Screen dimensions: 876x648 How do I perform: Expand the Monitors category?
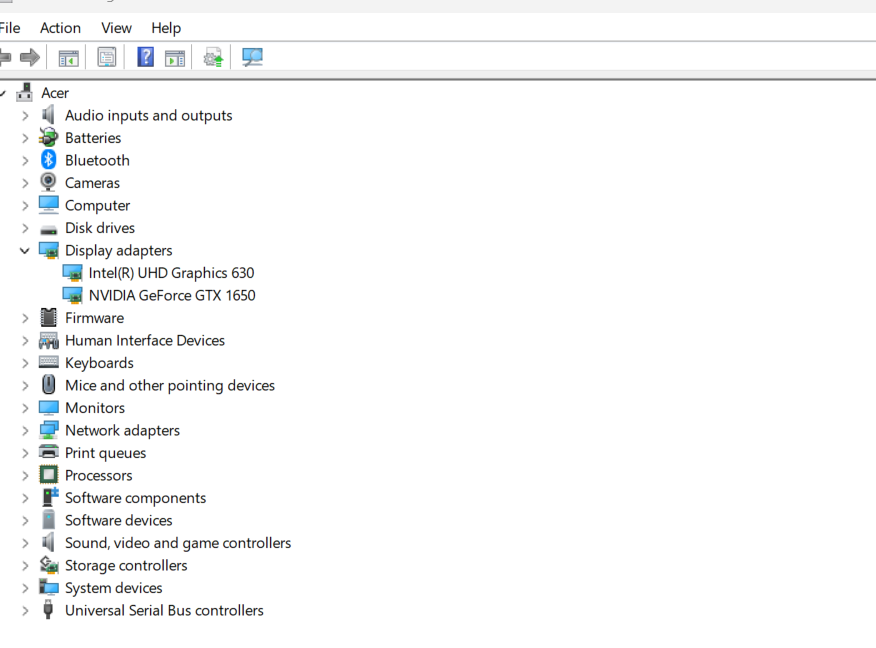coord(25,408)
